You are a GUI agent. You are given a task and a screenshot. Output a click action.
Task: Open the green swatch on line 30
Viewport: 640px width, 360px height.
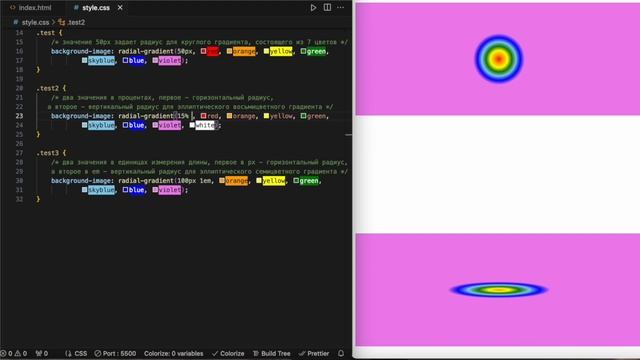pyautogui.click(x=296, y=180)
